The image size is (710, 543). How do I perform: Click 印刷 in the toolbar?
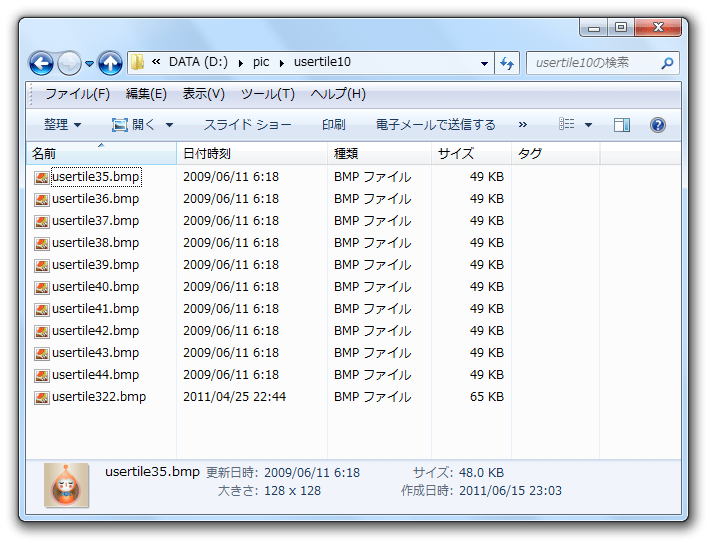(x=334, y=125)
